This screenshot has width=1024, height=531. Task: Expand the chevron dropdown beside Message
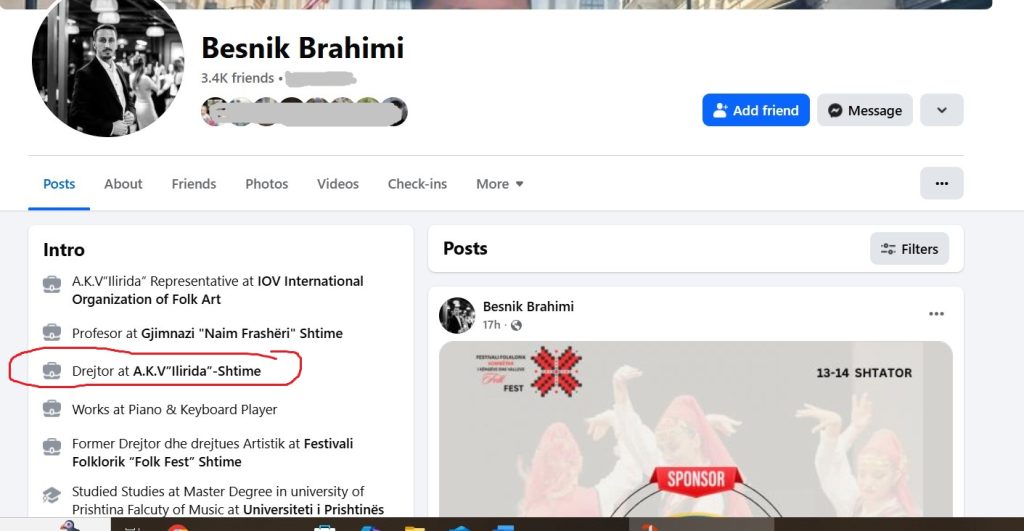tap(941, 110)
